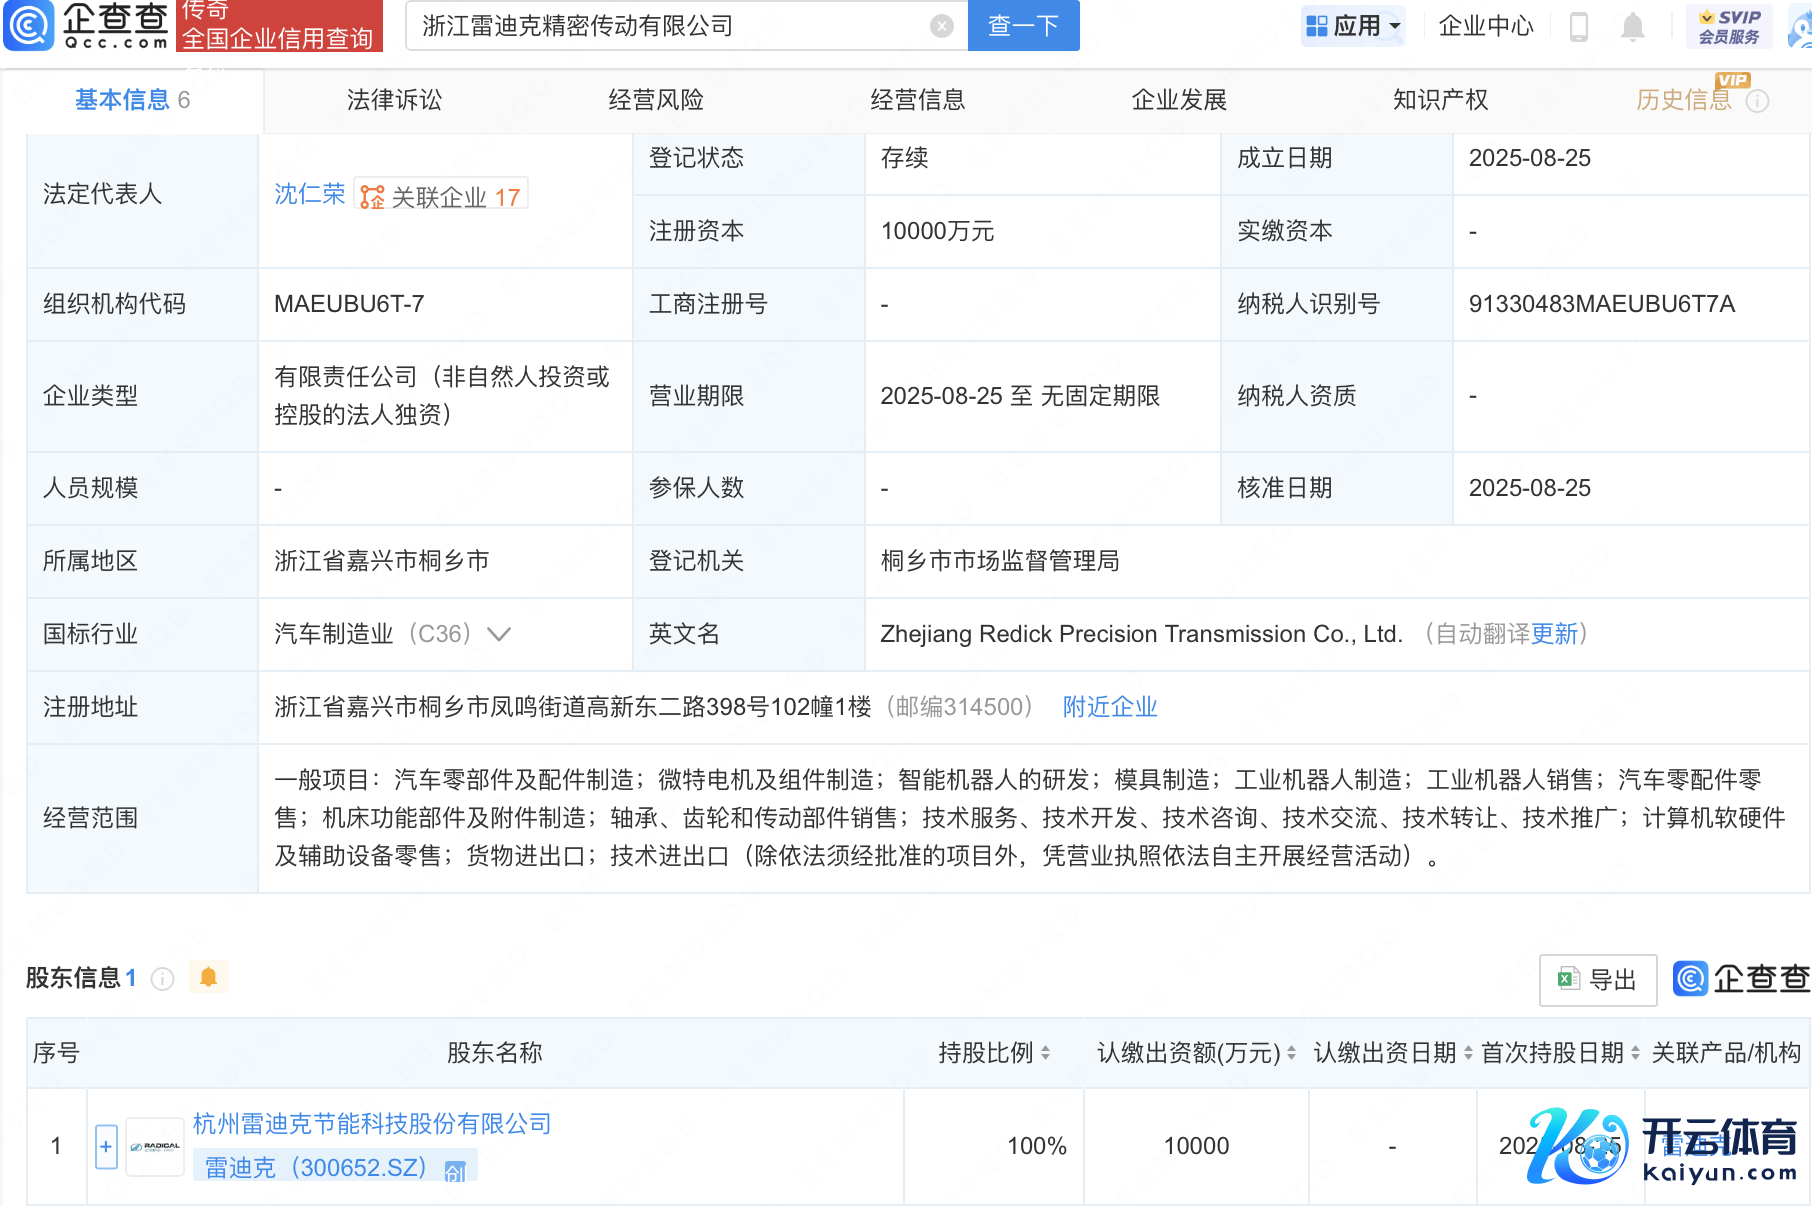
Task: Click the history info help icon
Action: tap(1757, 101)
